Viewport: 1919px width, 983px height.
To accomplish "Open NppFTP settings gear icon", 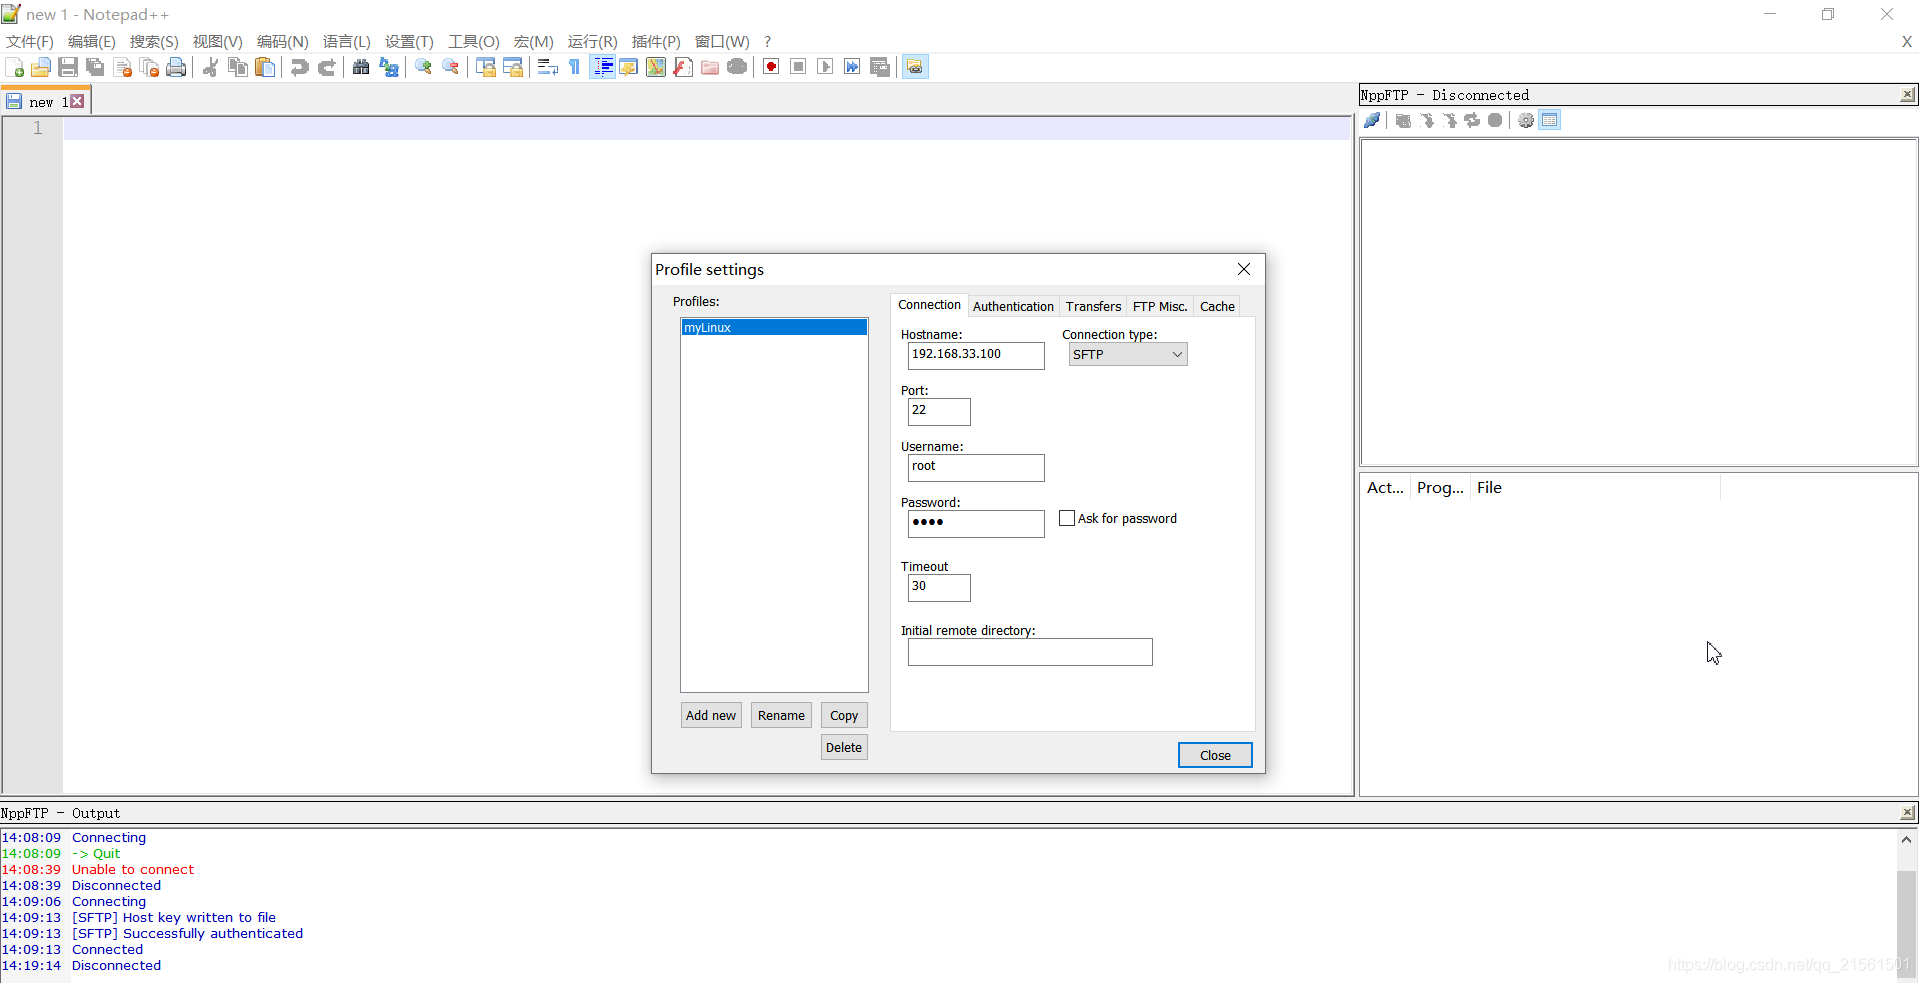I will coord(1526,120).
